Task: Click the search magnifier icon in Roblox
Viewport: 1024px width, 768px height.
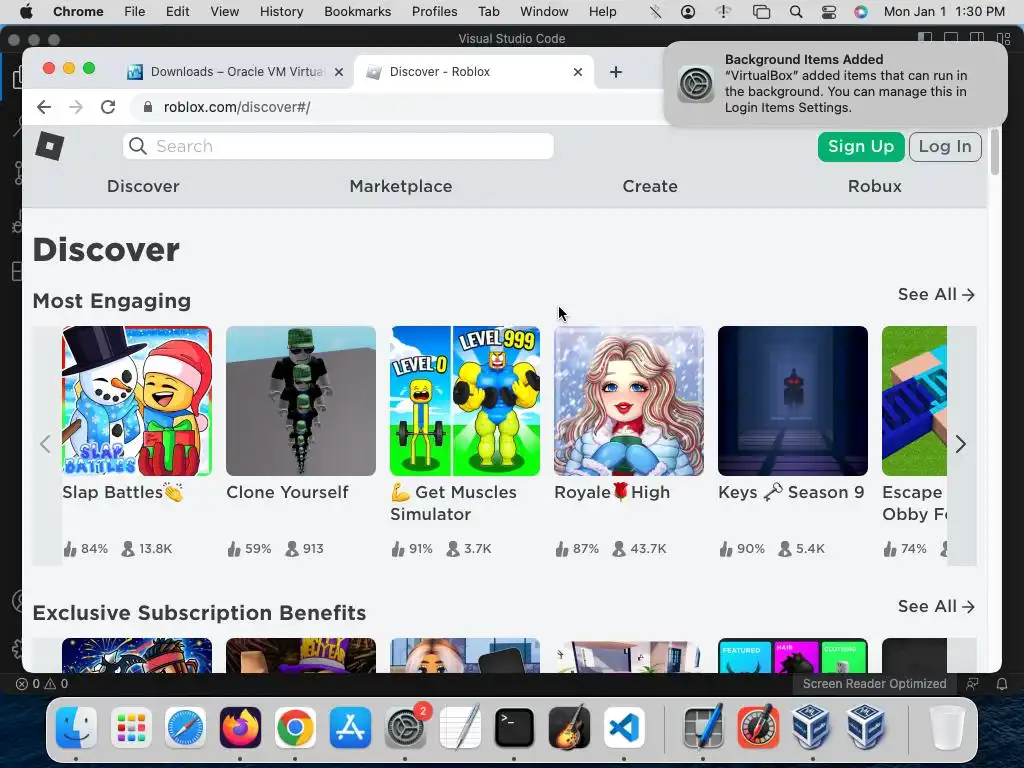Action: [138, 146]
